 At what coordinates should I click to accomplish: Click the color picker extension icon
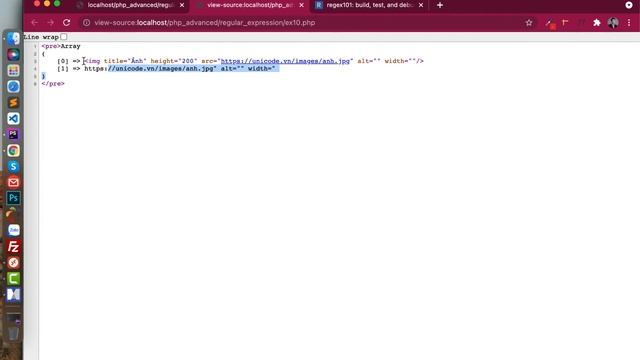pyautogui.click(x=549, y=24)
